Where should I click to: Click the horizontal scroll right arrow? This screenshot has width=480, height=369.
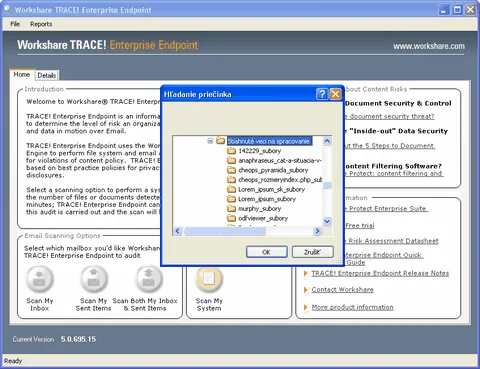(317, 231)
